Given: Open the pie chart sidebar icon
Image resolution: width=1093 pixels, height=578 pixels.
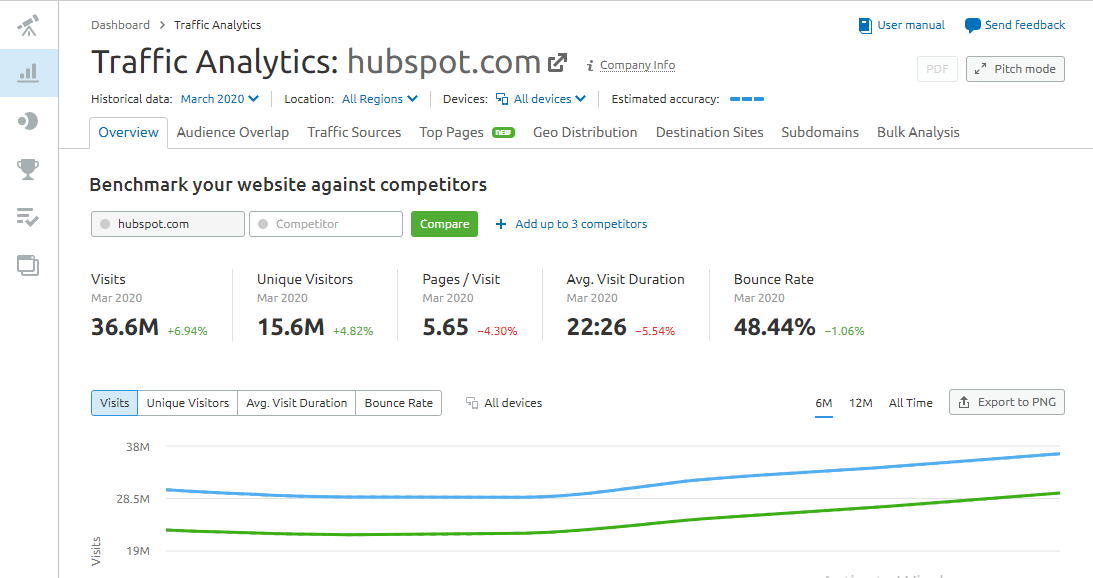Looking at the screenshot, I should click(x=28, y=121).
